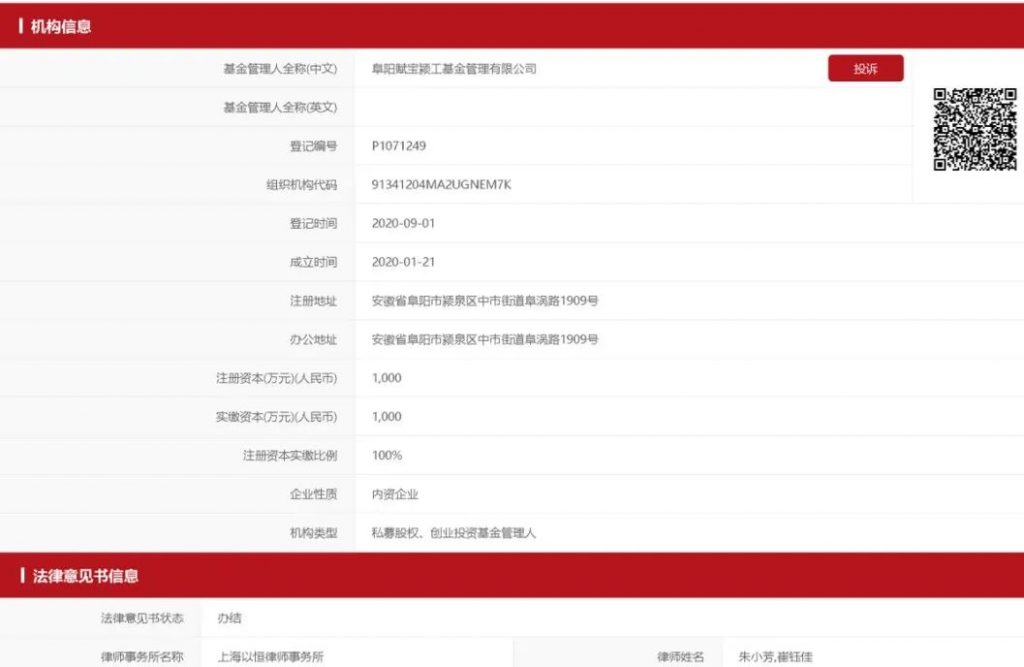Screen dimensions: 1024x667
Task: Click the 机构类型 label
Action: [x=313, y=532]
